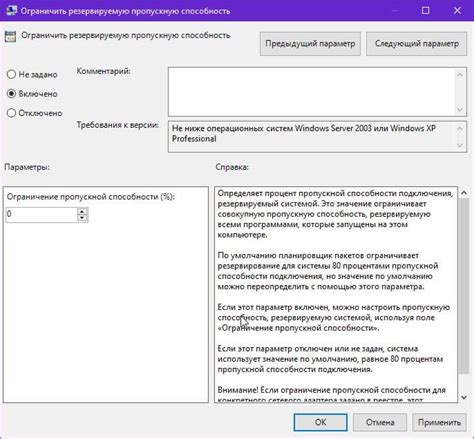Decrease bandwidth limit with spinner down arrow
The height and width of the screenshot is (439, 474).
click(82, 218)
